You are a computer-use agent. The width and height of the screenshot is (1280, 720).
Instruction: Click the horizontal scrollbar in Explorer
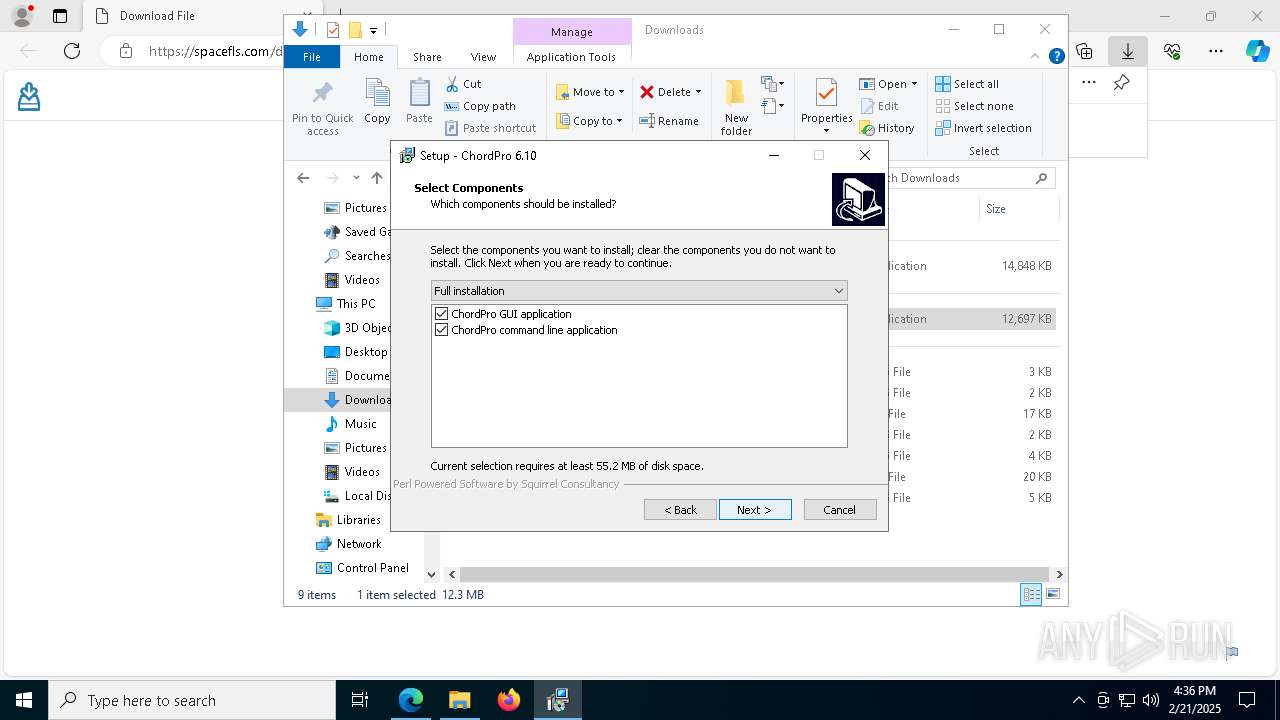click(756, 575)
